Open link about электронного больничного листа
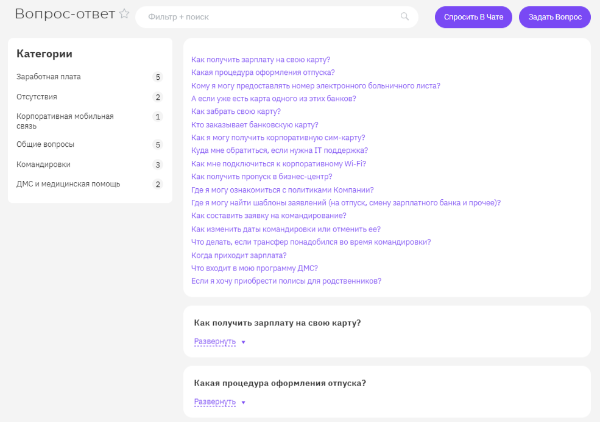Image resolution: width=600 pixels, height=422 pixels. click(x=316, y=86)
